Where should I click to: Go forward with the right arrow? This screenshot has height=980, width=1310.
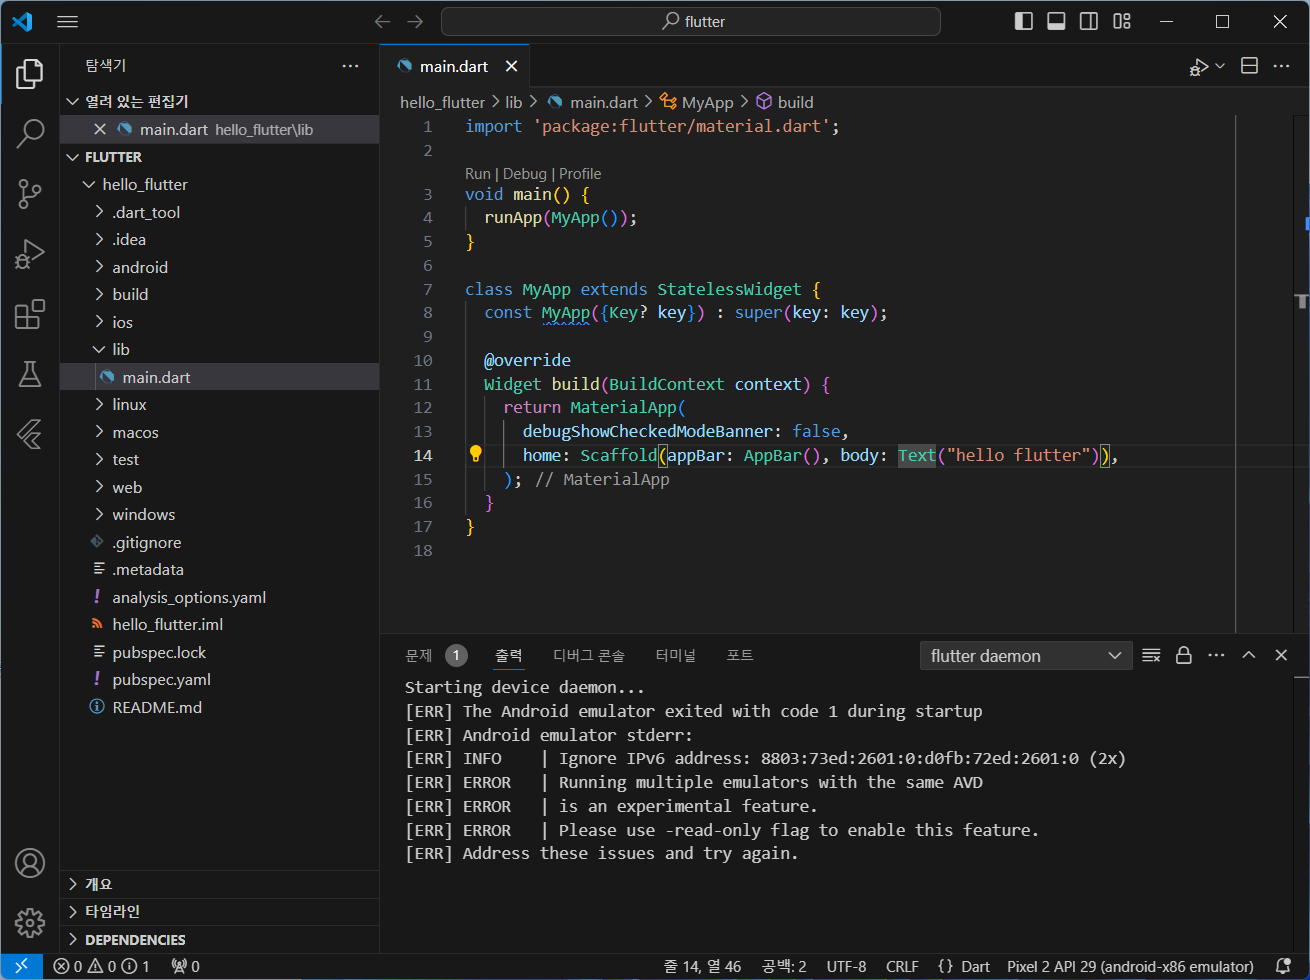(x=415, y=22)
